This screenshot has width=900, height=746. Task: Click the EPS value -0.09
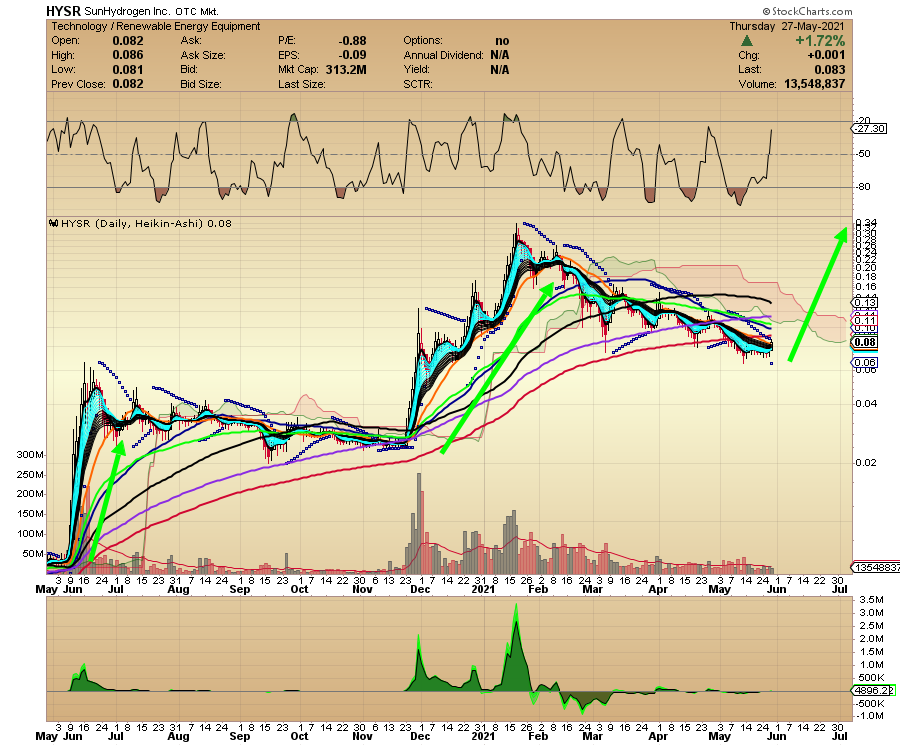tap(352, 55)
